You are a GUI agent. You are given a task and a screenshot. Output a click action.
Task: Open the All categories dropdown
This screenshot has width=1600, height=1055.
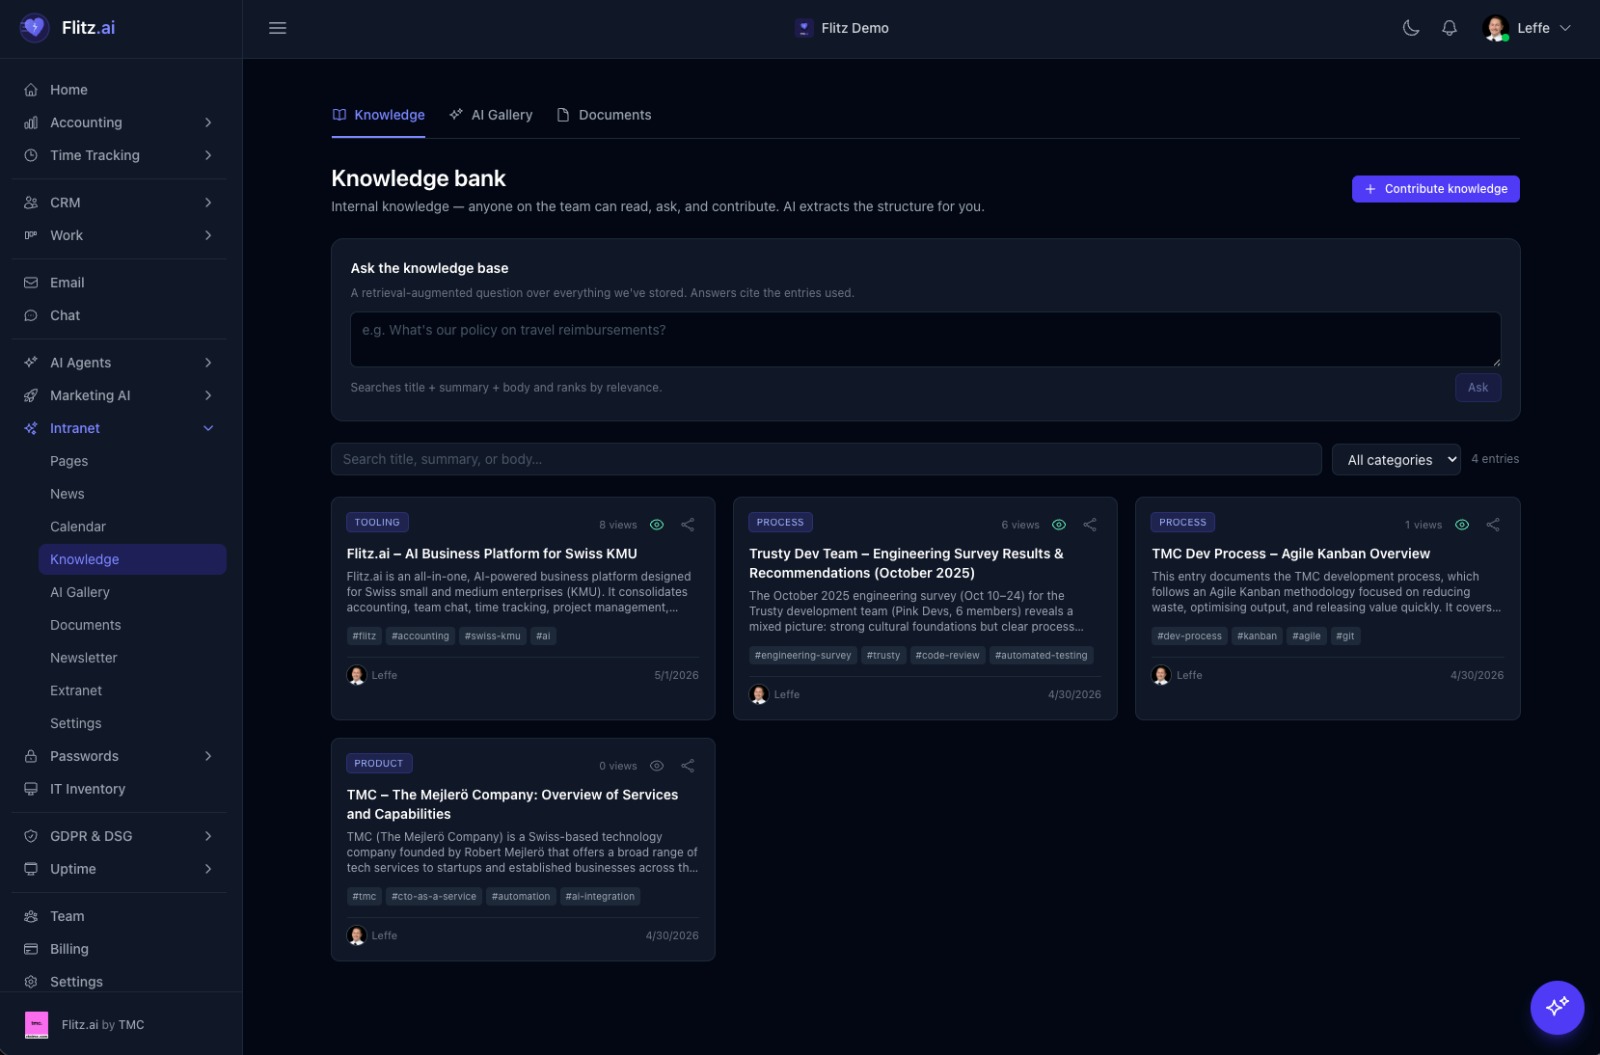(1396, 460)
